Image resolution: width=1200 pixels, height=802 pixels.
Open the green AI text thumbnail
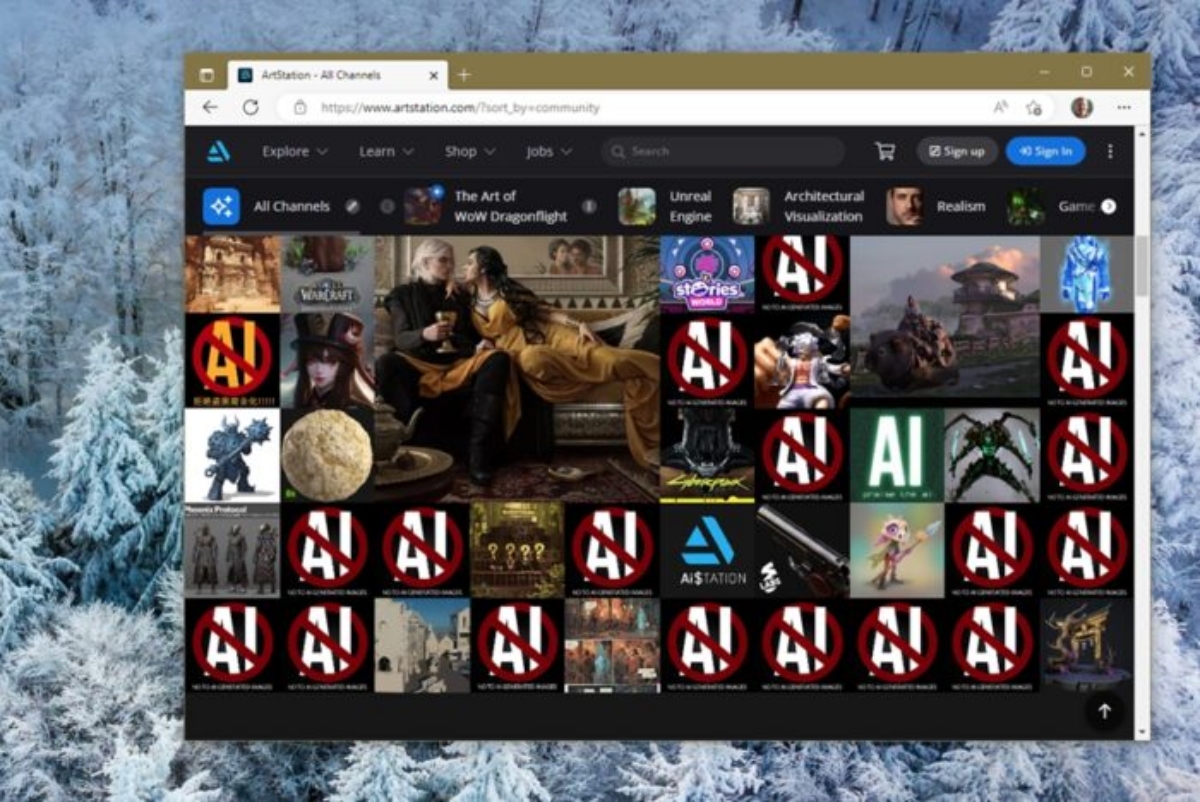pyautogui.click(x=897, y=454)
